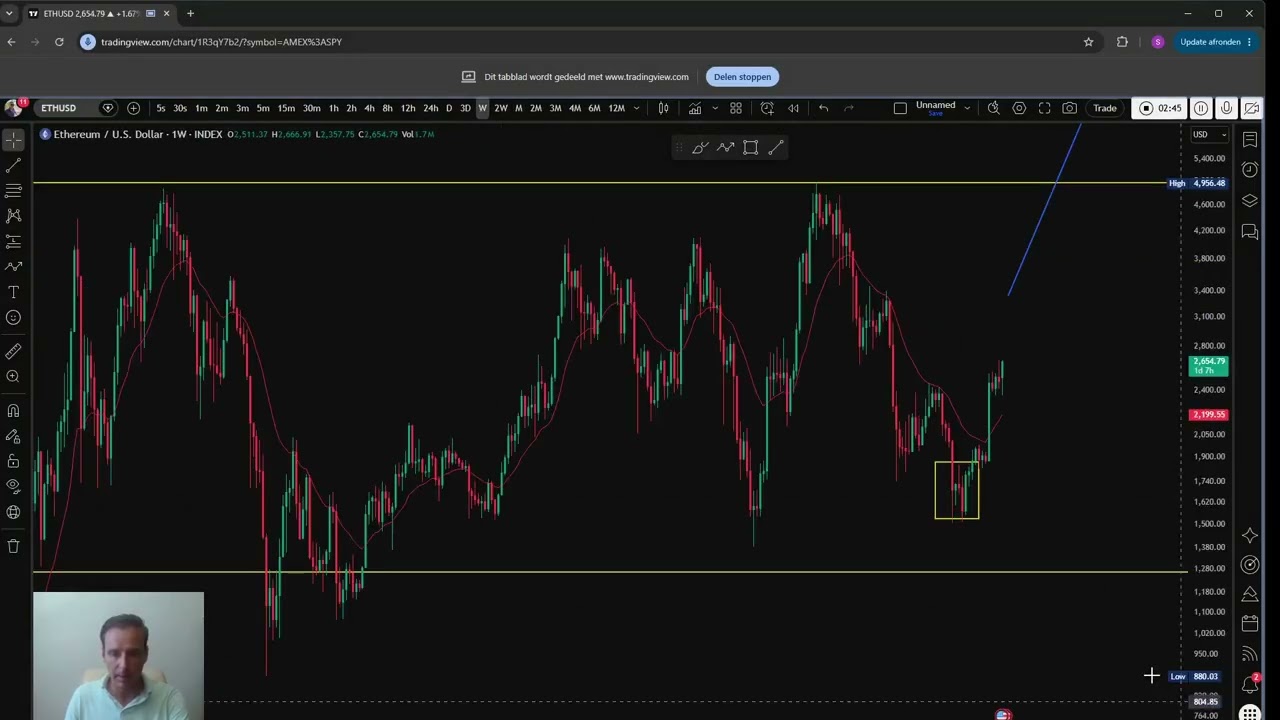
Task: Open browser tab list dropdown
Action: 9,13
